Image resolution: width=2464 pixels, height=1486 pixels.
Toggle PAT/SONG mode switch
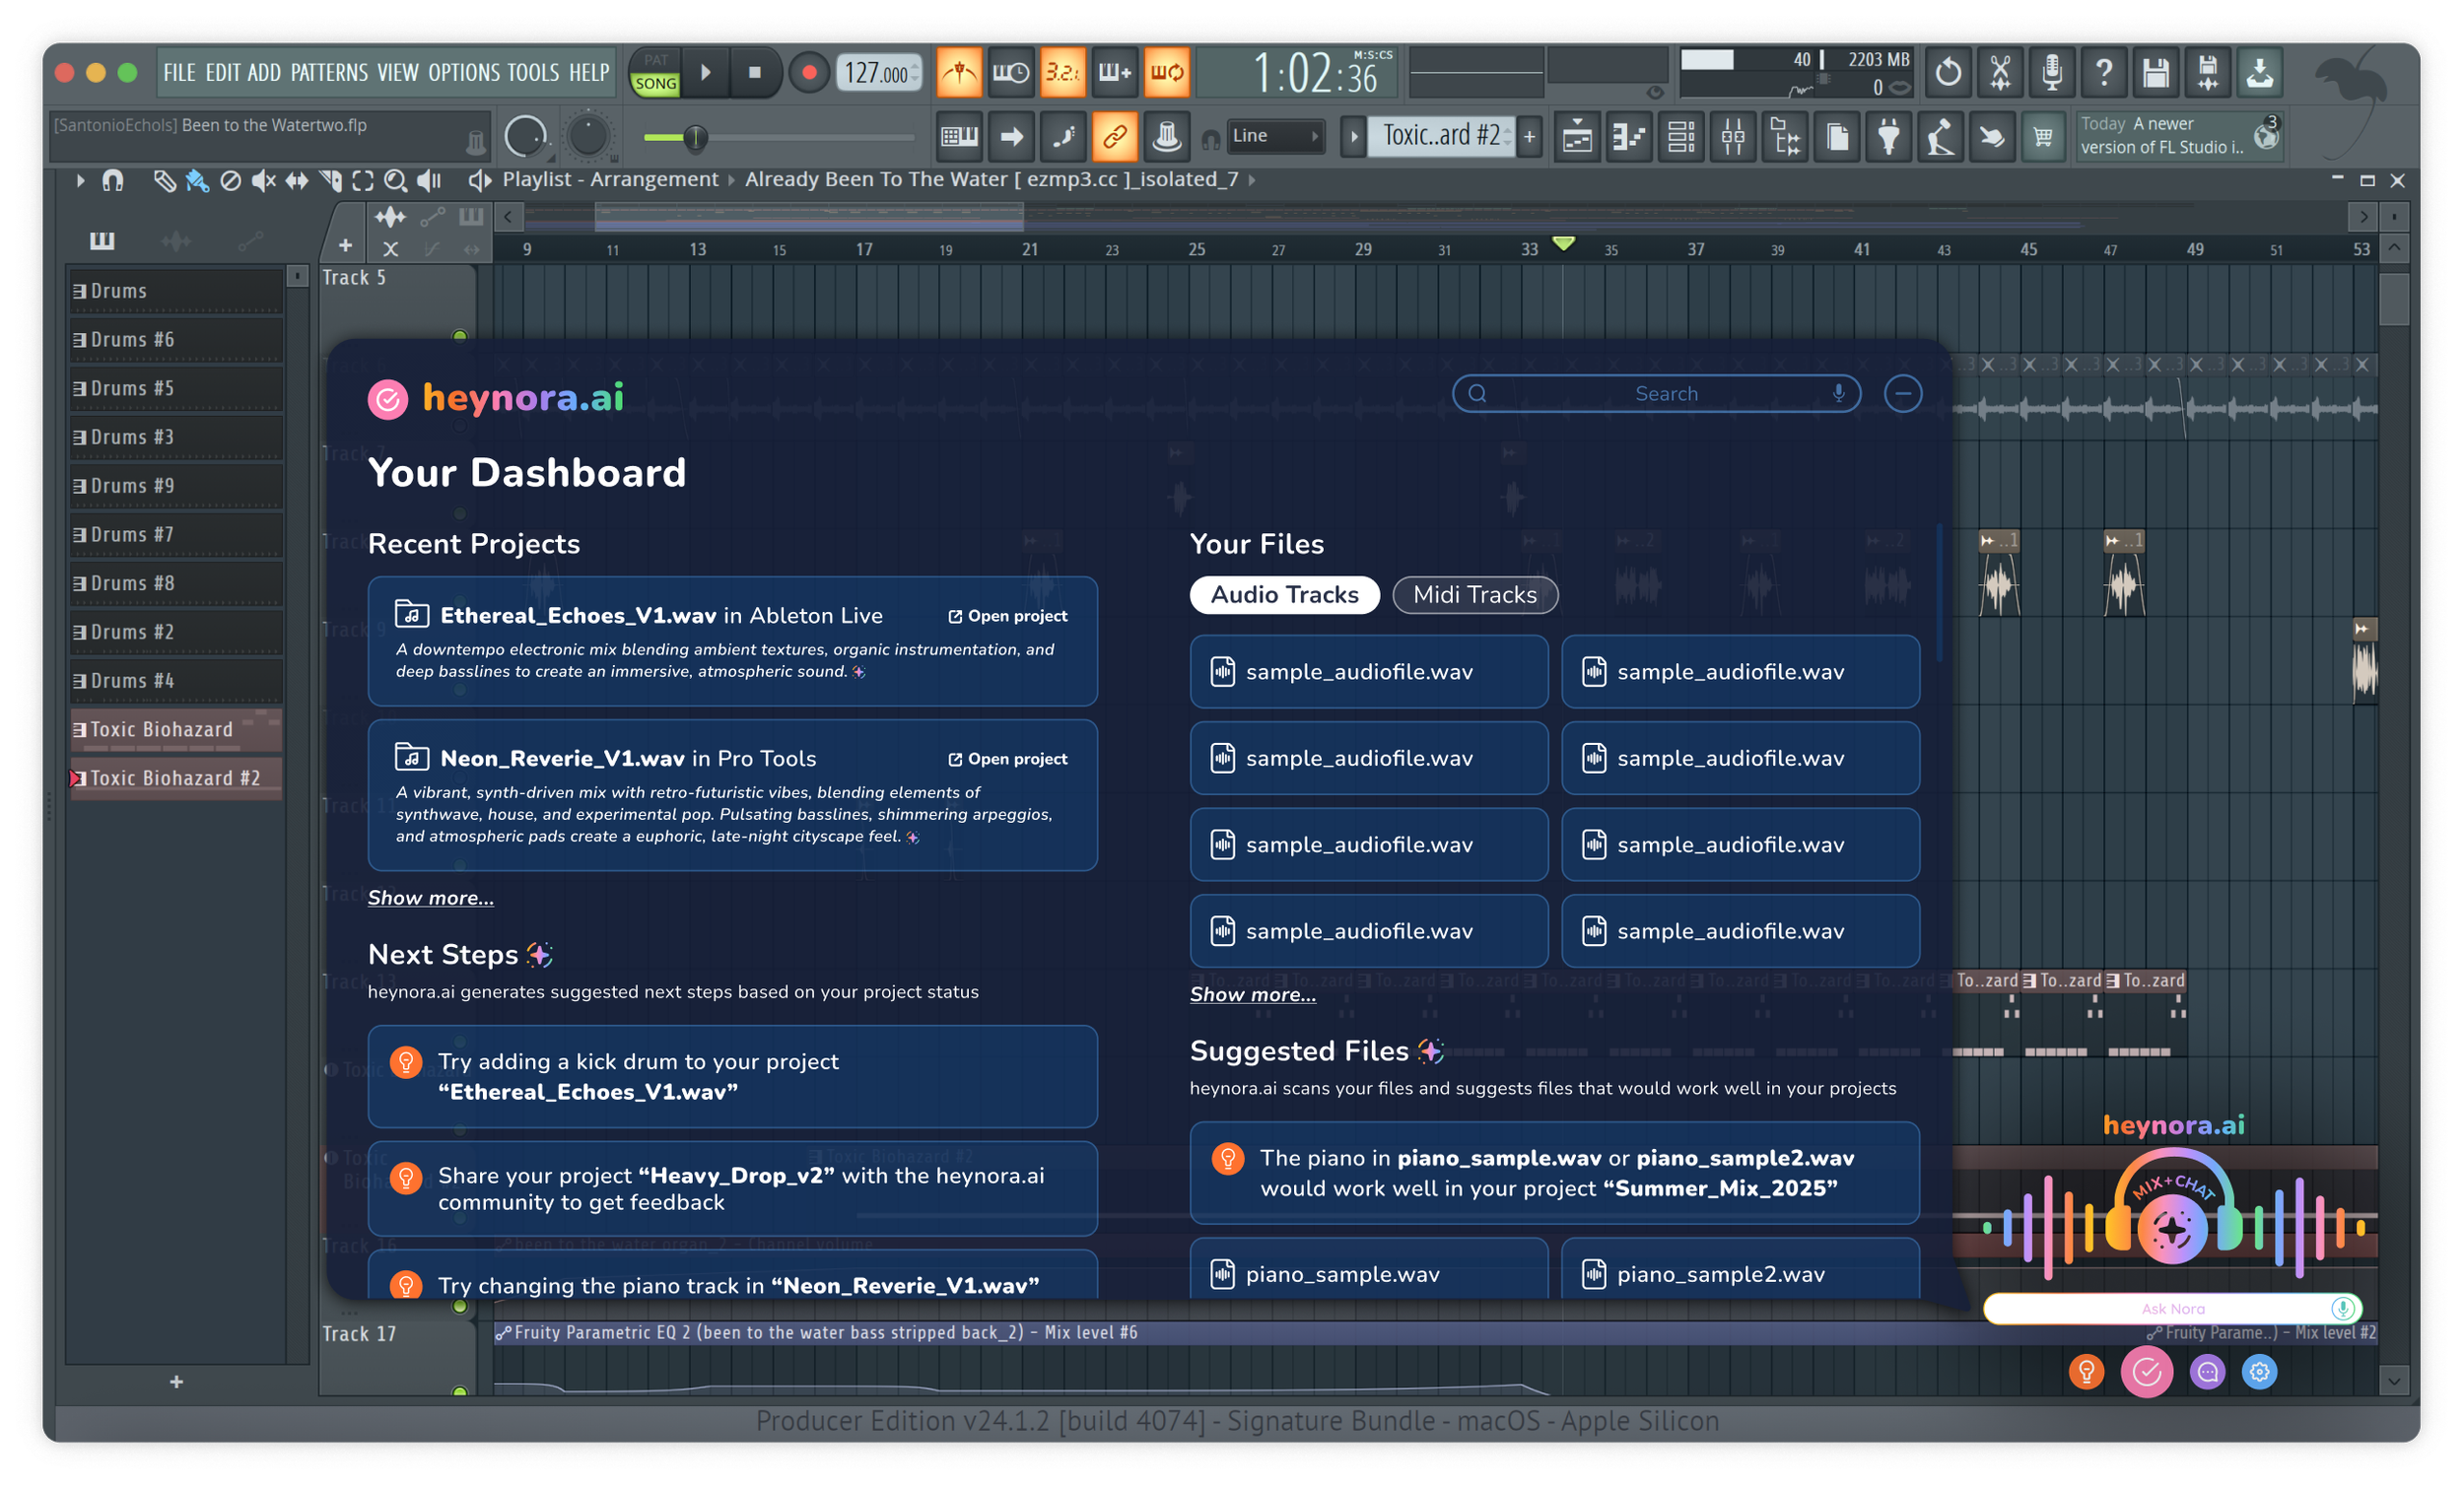[655, 72]
